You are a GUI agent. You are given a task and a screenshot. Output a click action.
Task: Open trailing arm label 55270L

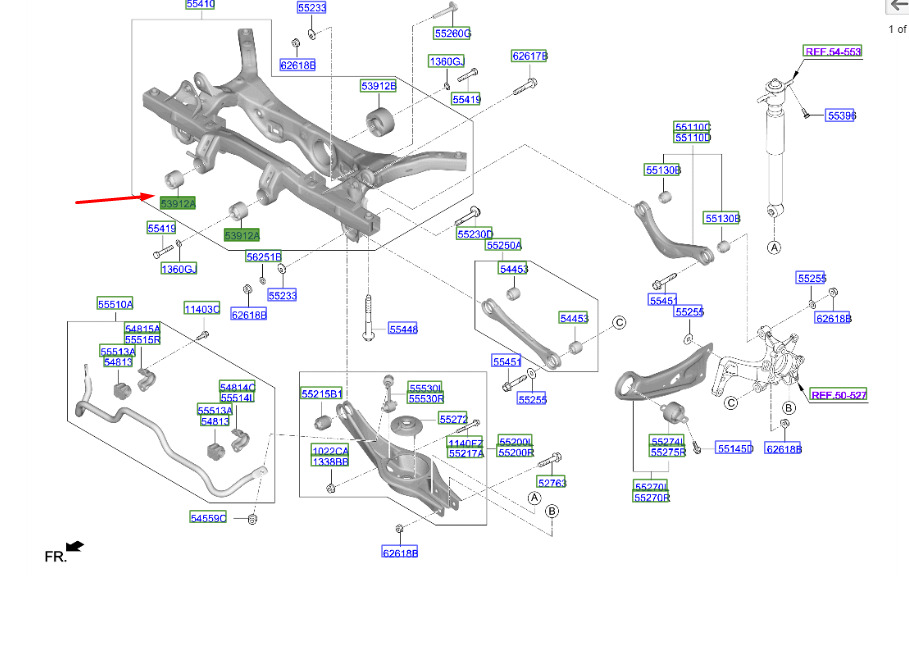tap(652, 487)
